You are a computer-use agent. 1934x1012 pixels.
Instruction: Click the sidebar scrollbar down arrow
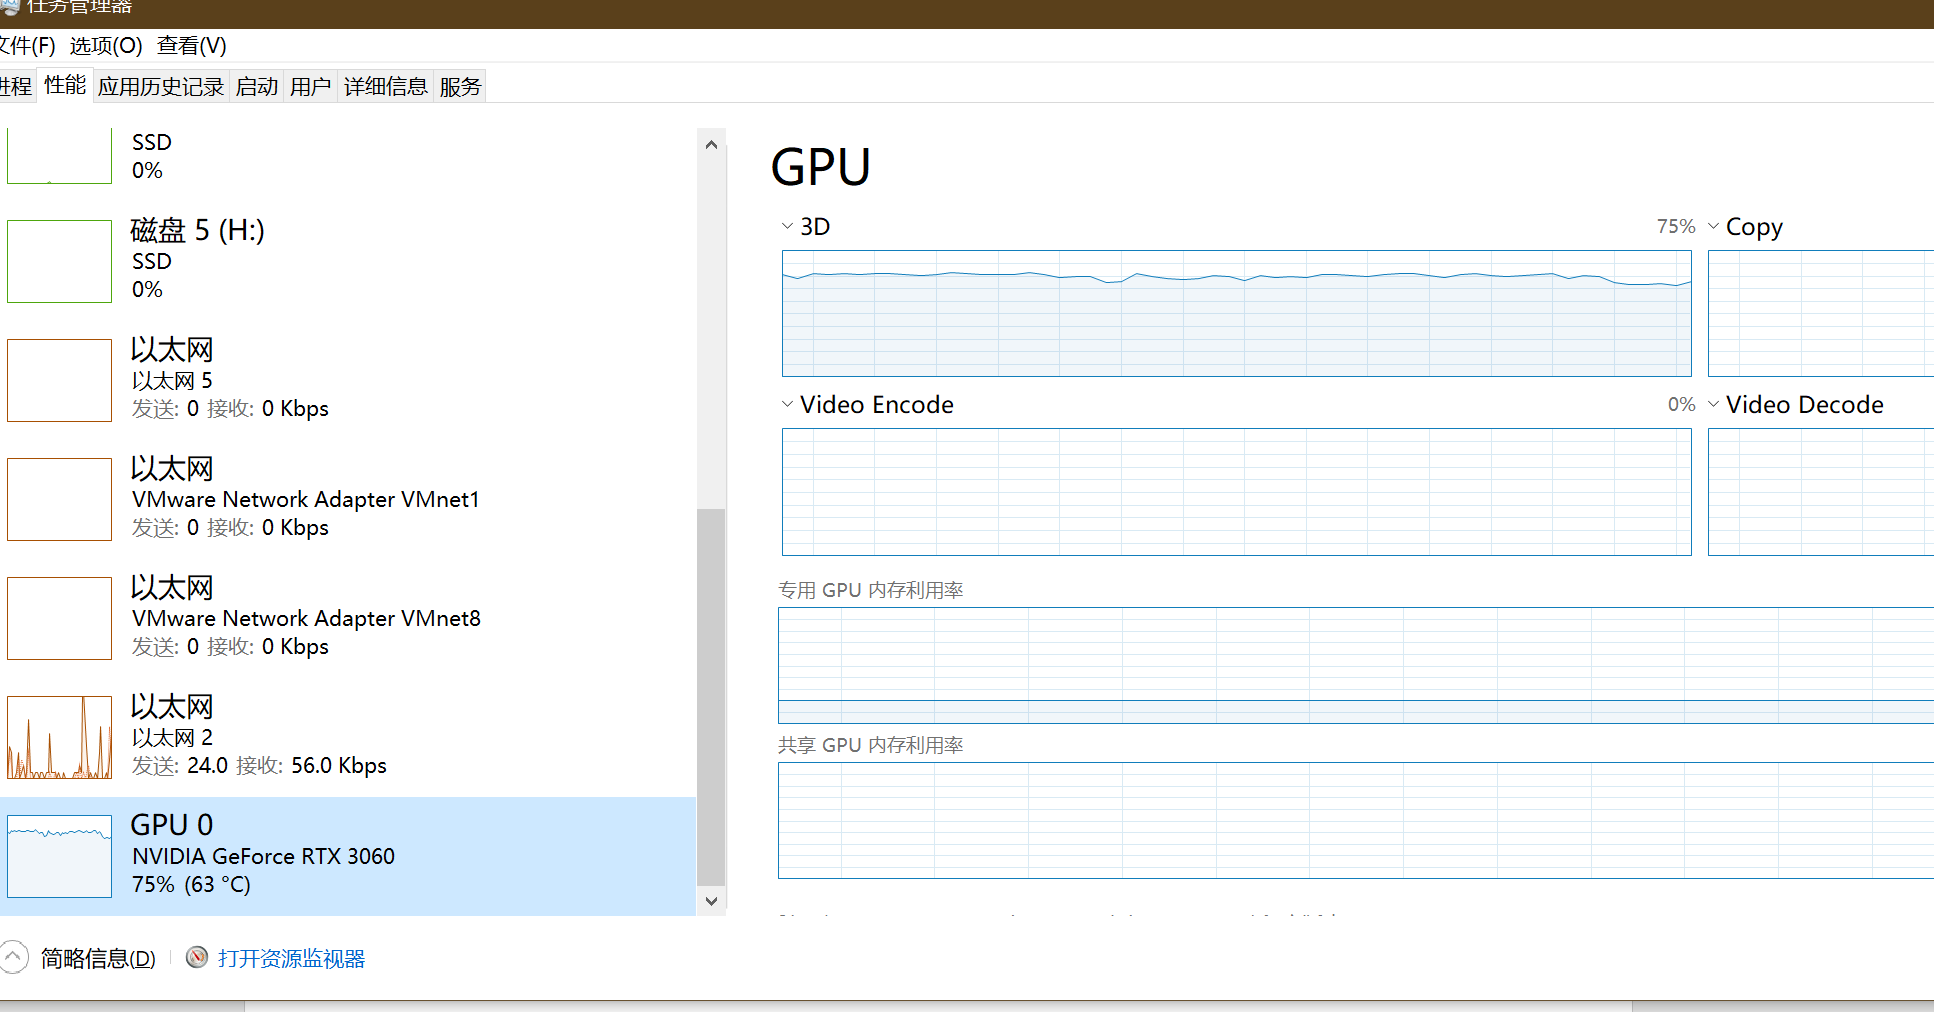tap(711, 901)
